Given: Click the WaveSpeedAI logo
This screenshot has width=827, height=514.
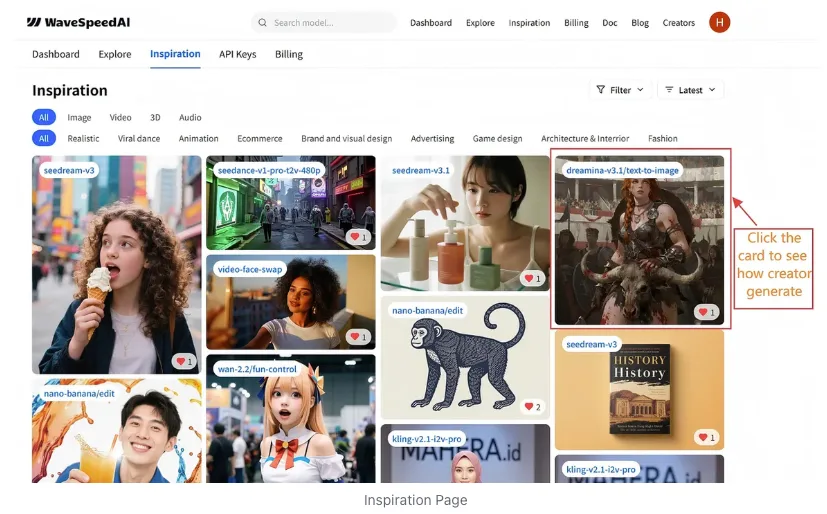Looking at the screenshot, I should 78,22.
